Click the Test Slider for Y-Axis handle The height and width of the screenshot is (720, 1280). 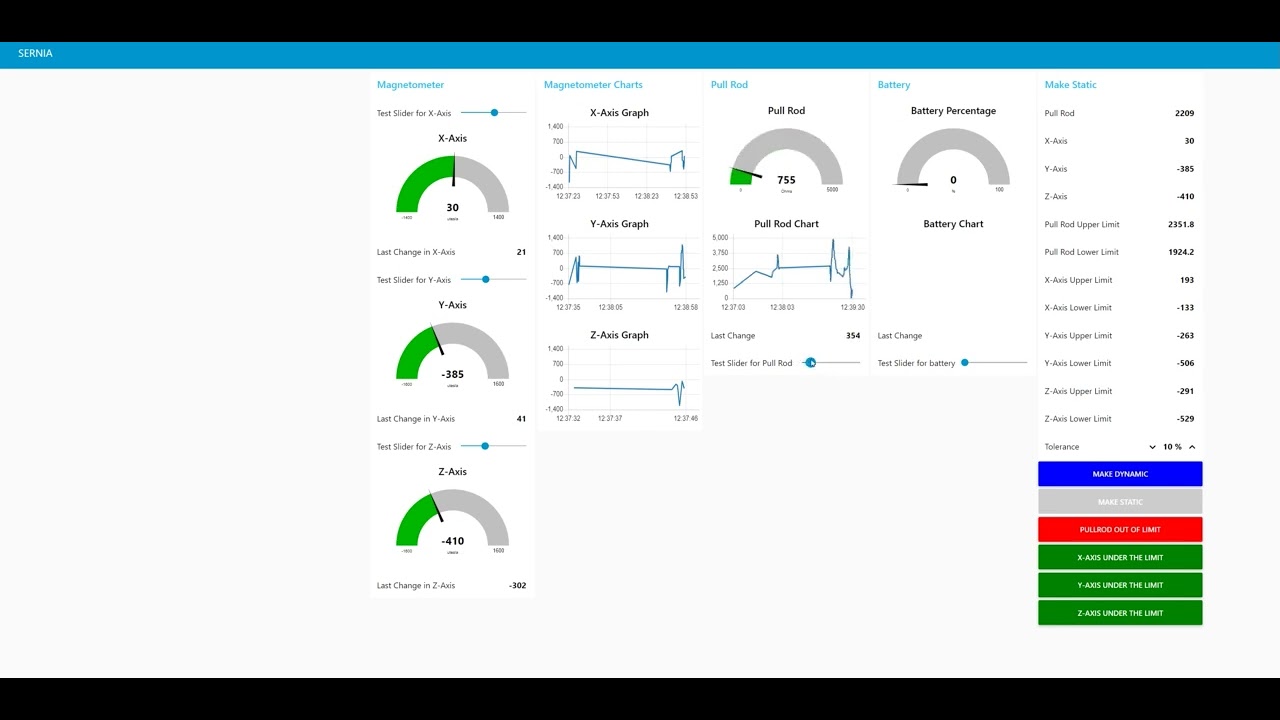486,280
